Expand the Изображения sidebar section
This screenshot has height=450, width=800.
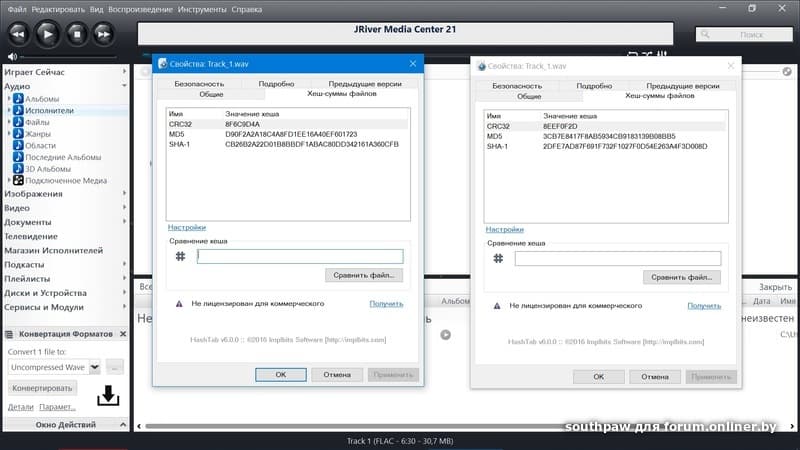[x=124, y=194]
